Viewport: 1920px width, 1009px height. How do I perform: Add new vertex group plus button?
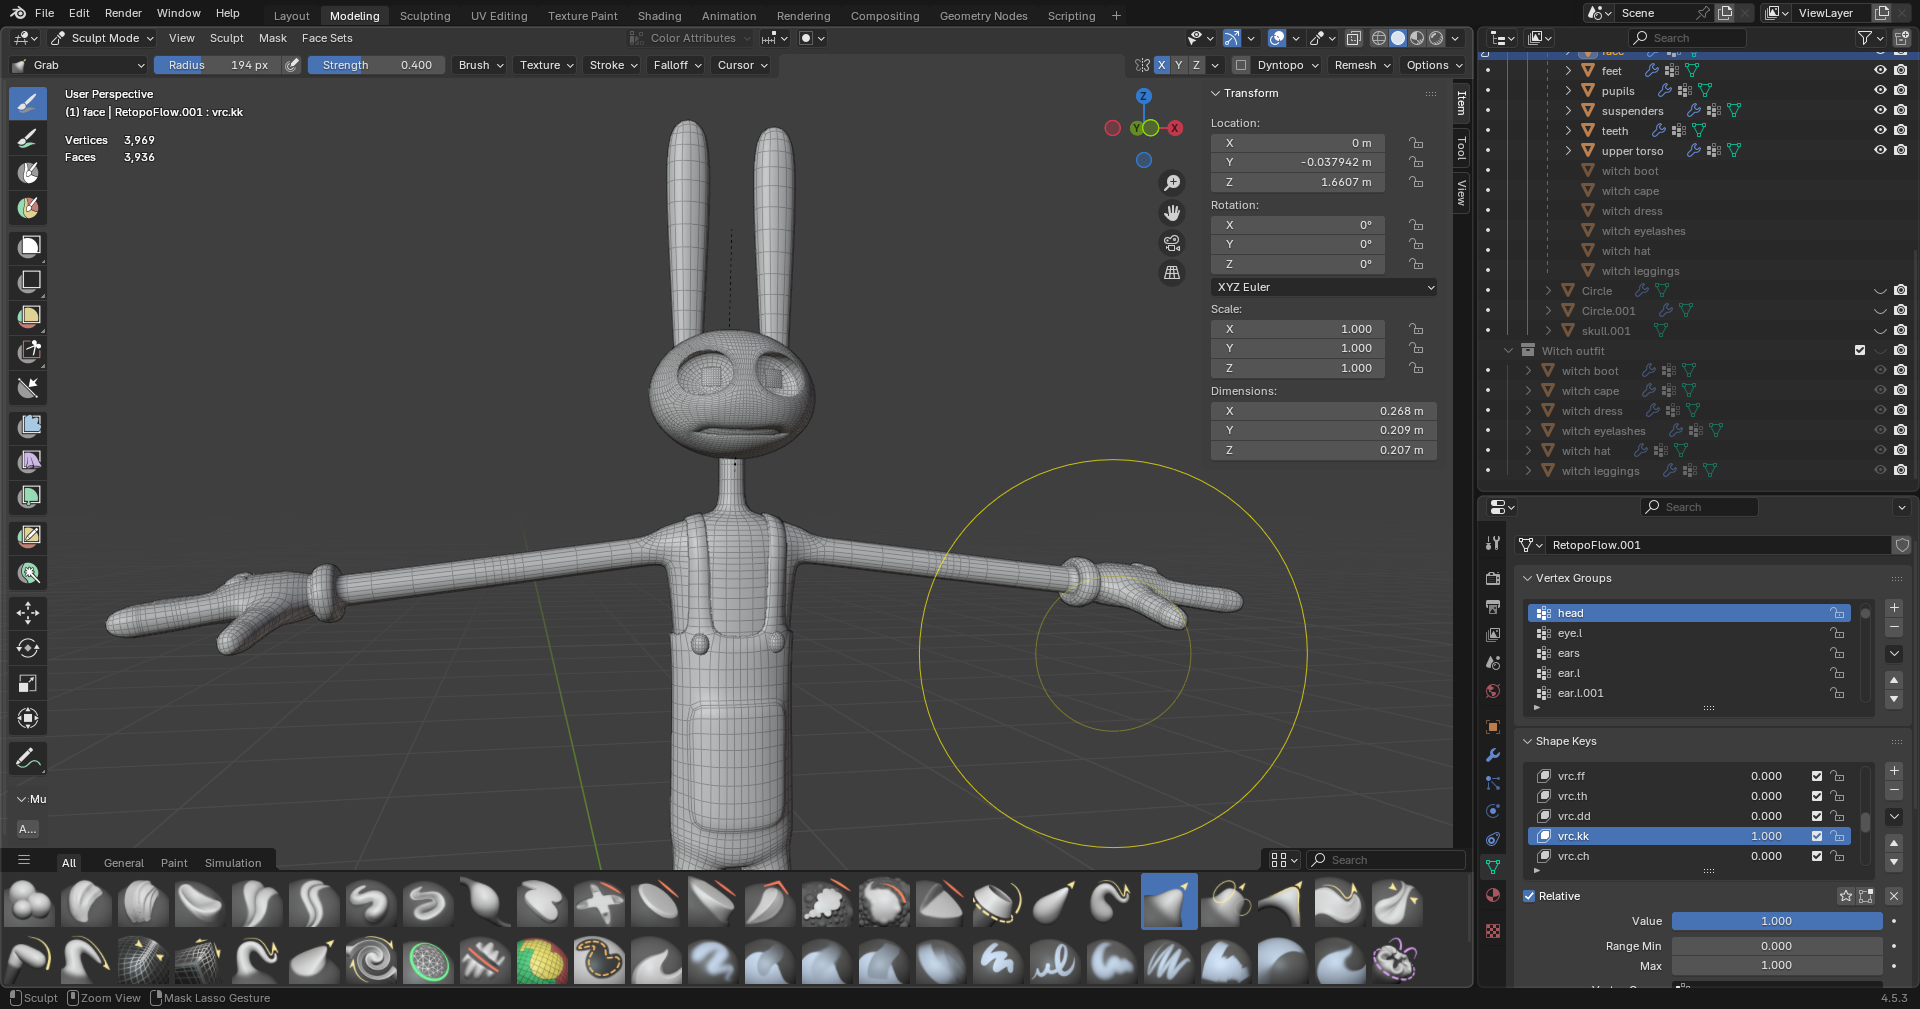[1894, 608]
